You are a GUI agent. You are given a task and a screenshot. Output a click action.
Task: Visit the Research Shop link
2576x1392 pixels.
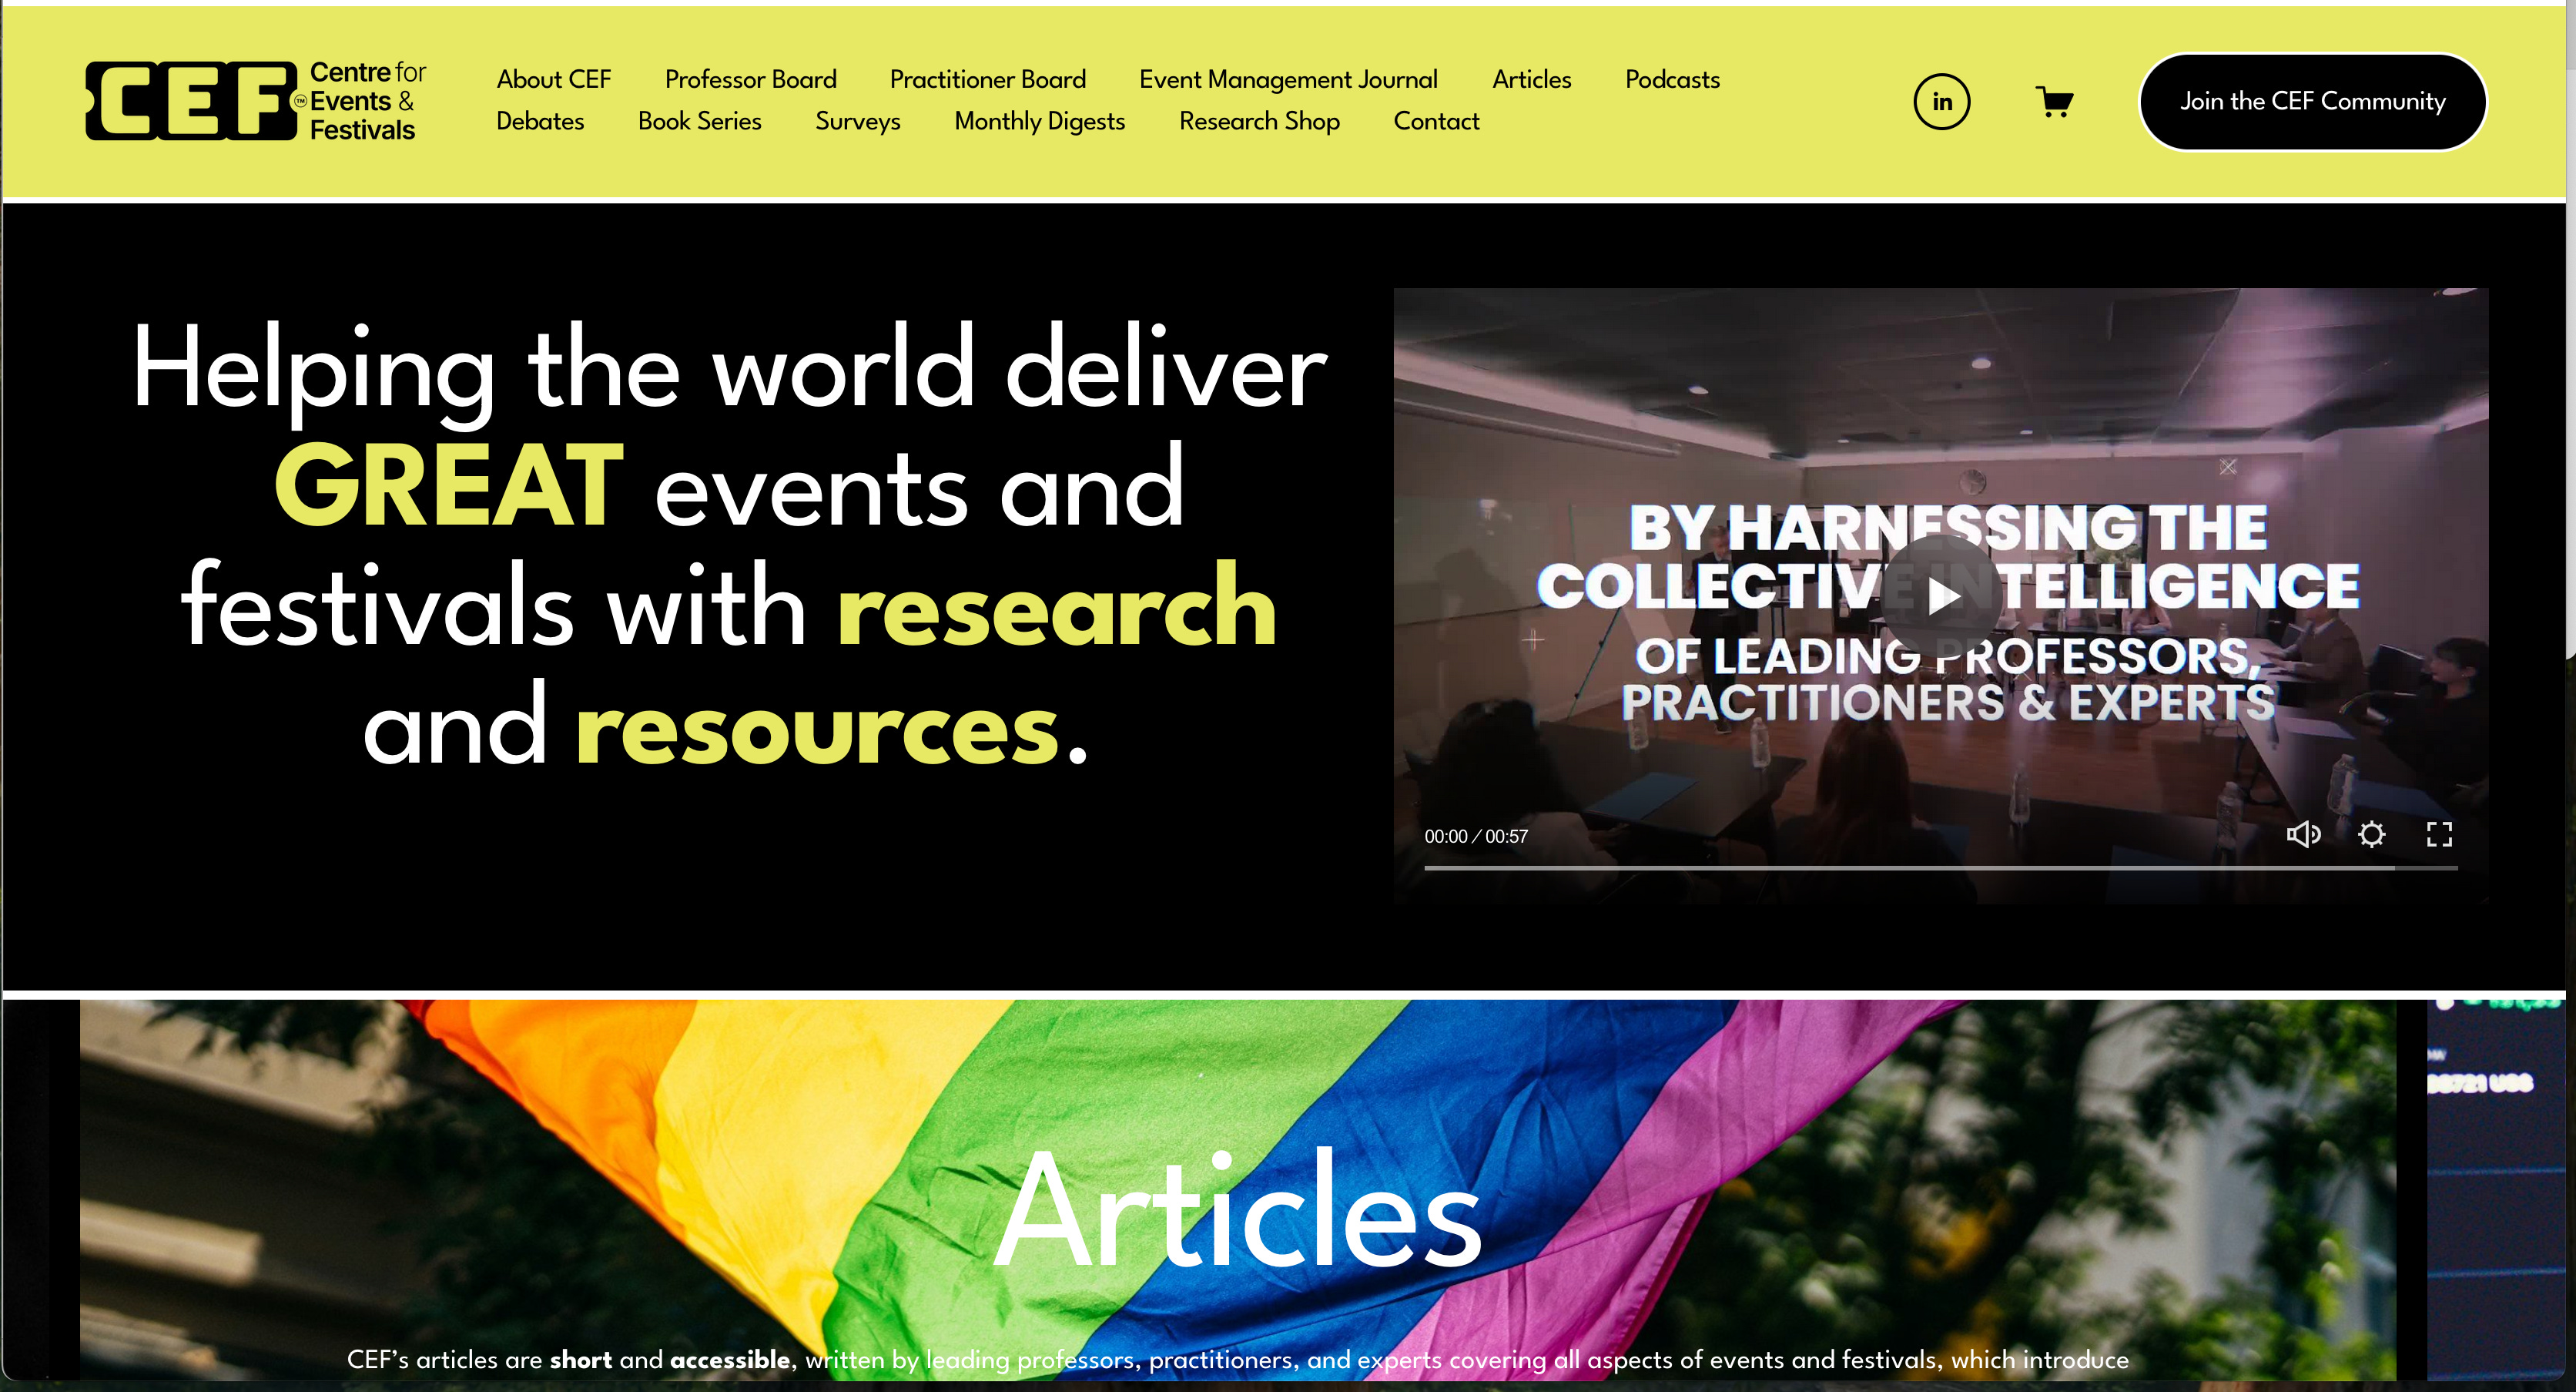coord(1259,121)
